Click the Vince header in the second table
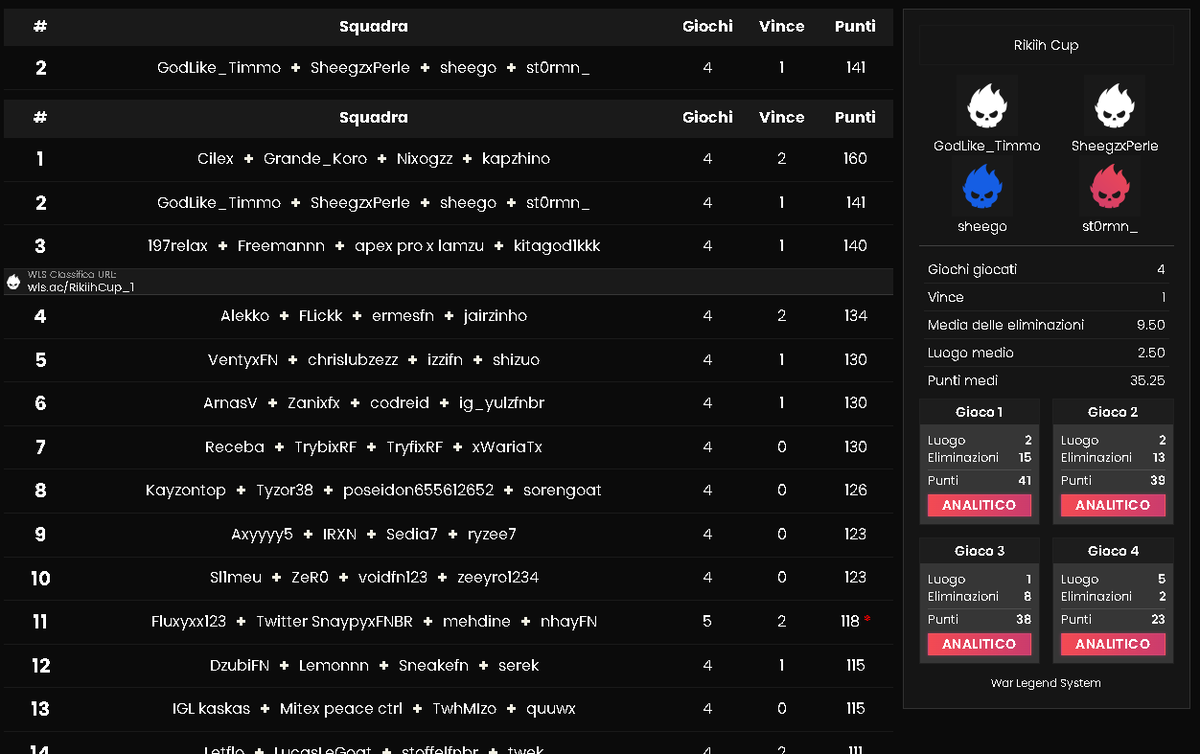This screenshot has width=1200, height=754. 782,117
